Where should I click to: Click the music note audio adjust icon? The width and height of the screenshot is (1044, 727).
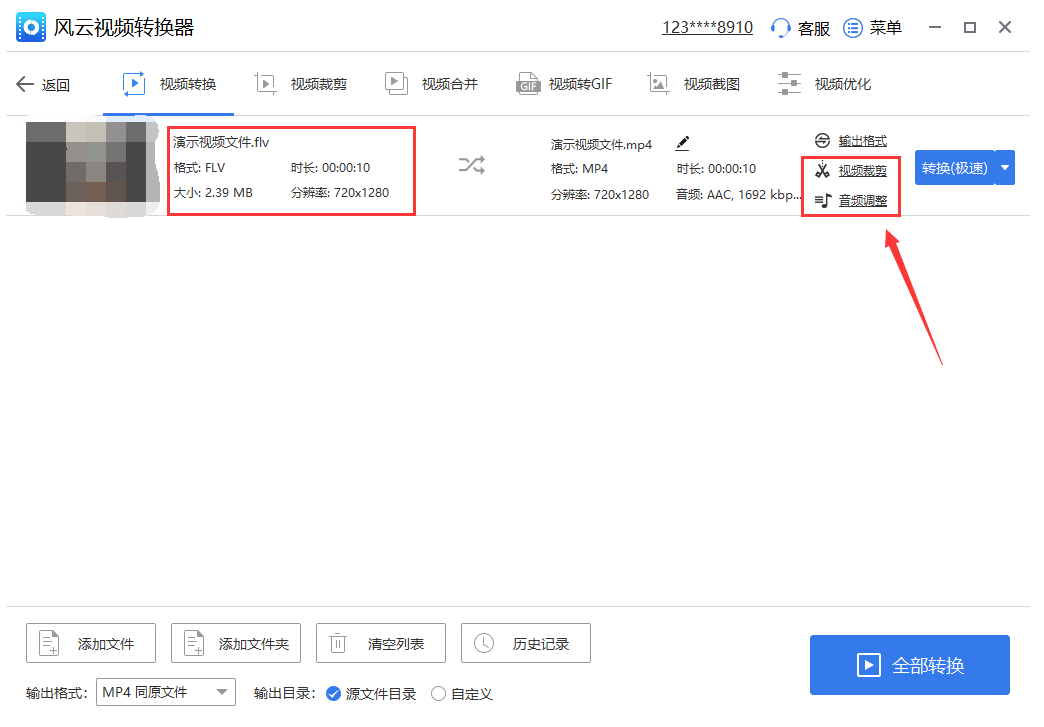[822, 200]
